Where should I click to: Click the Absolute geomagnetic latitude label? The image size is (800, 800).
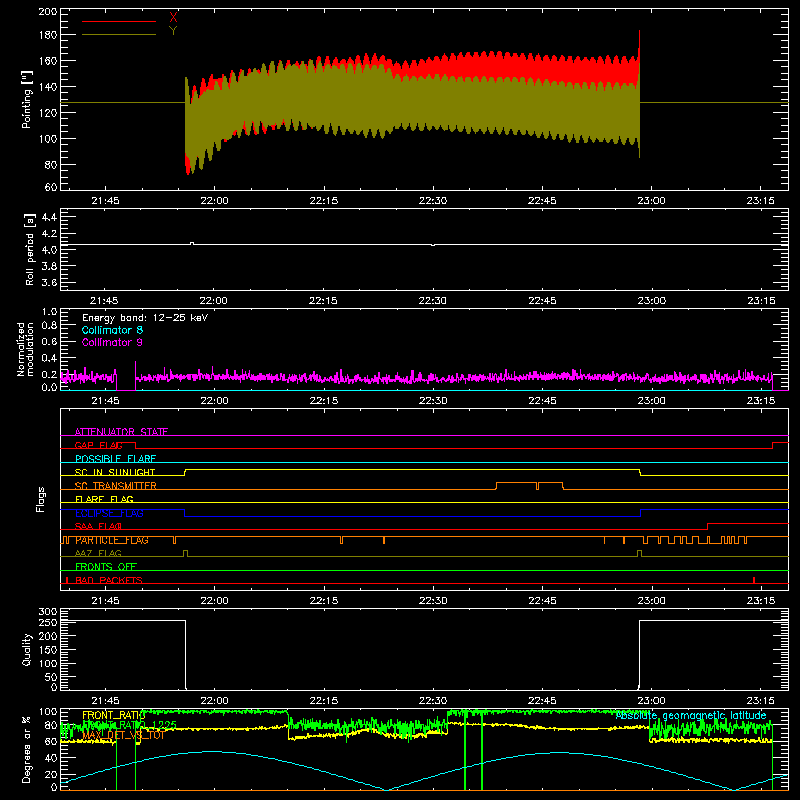point(691,716)
